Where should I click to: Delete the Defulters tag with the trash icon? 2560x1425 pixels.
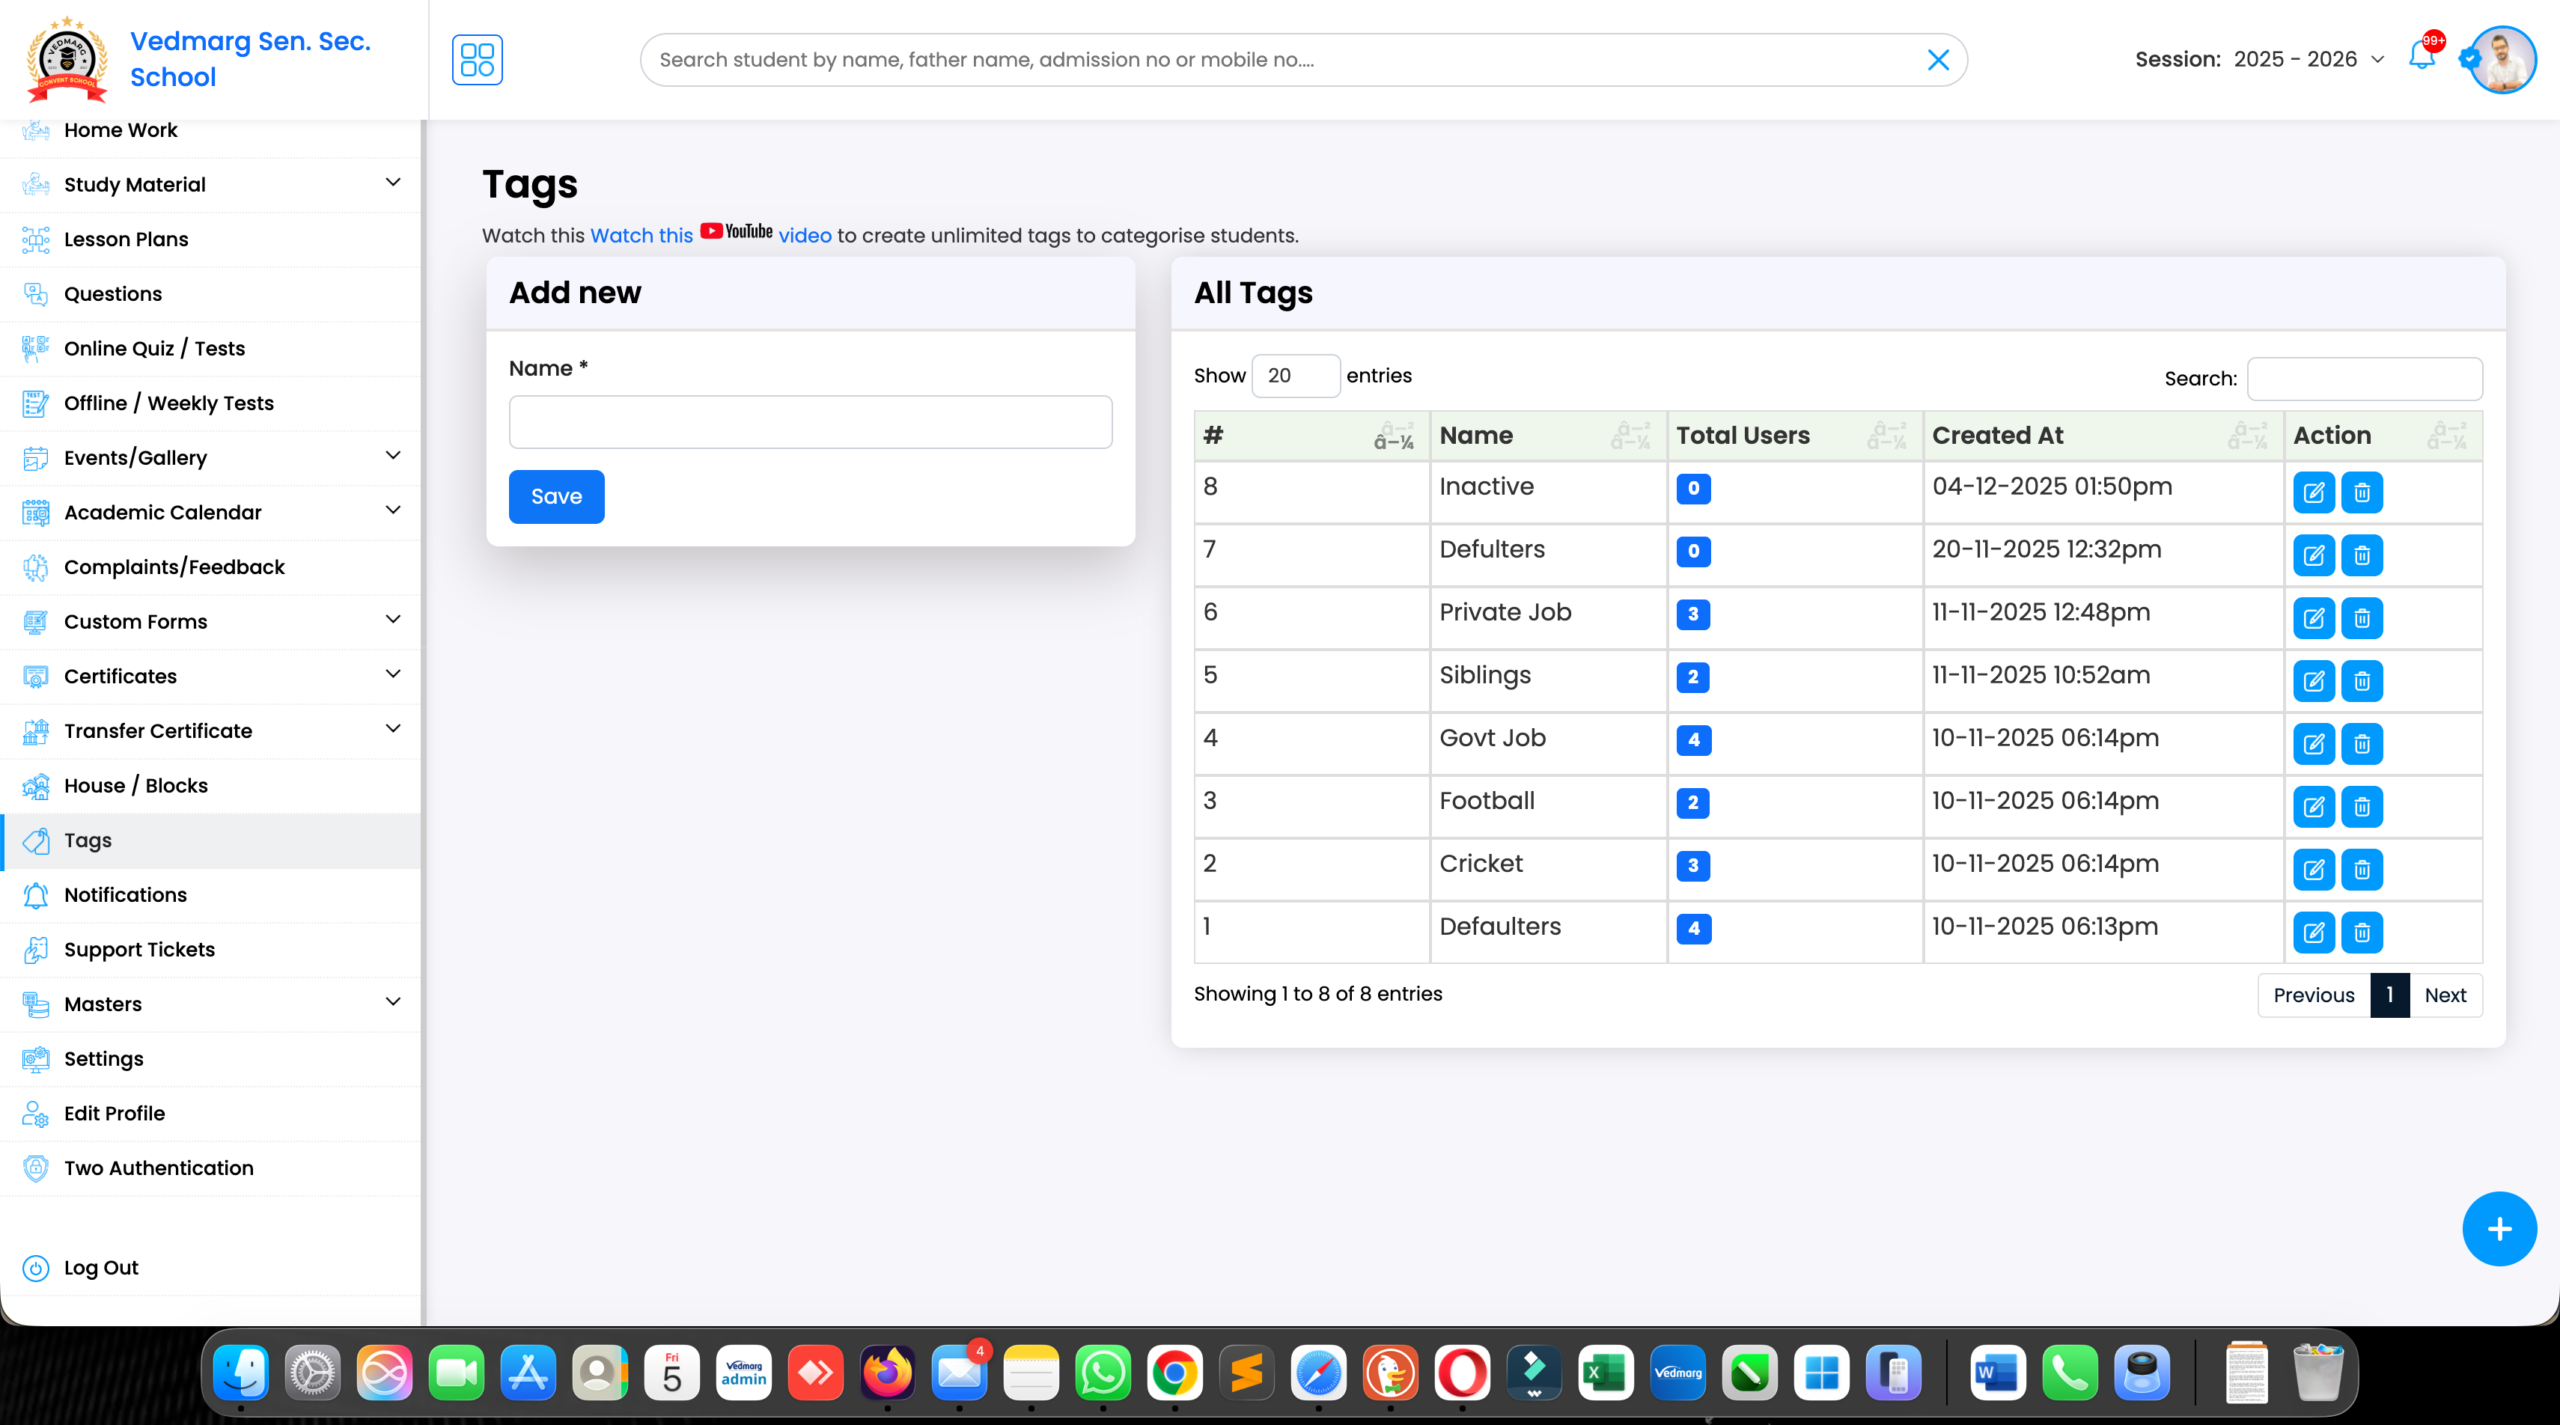[2362, 555]
